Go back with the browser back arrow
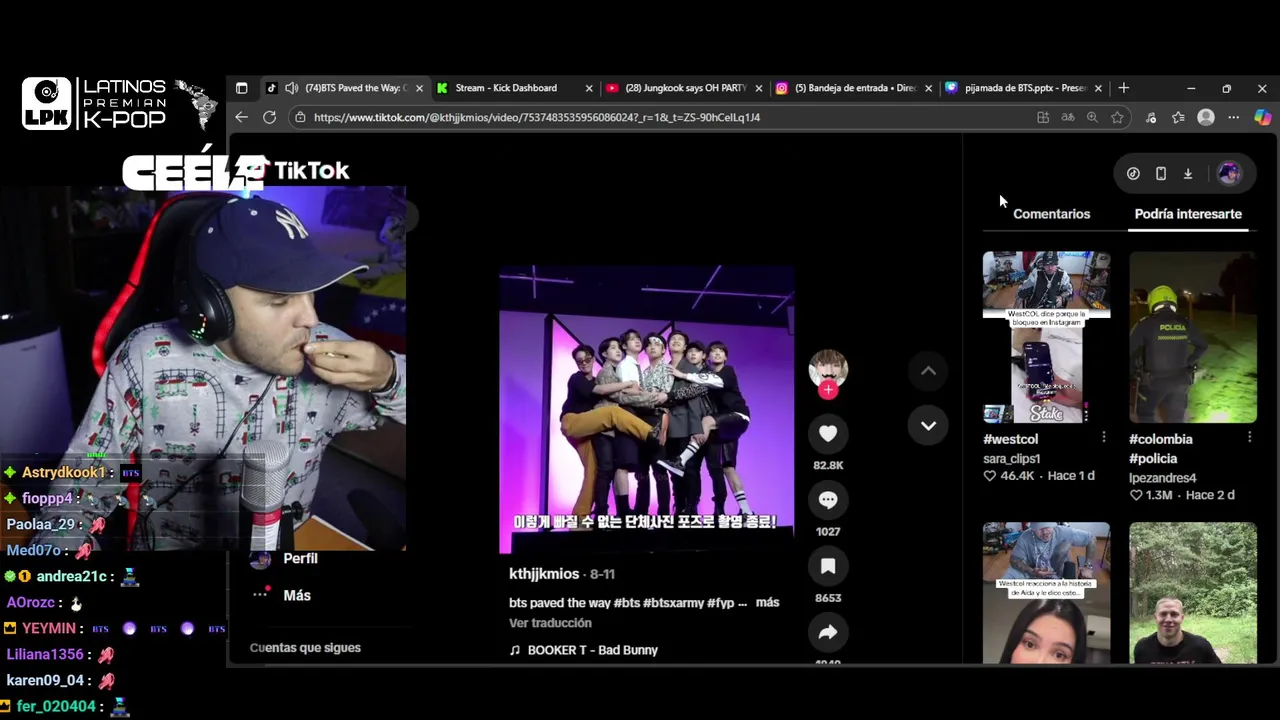The width and height of the screenshot is (1280, 720). click(241, 117)
